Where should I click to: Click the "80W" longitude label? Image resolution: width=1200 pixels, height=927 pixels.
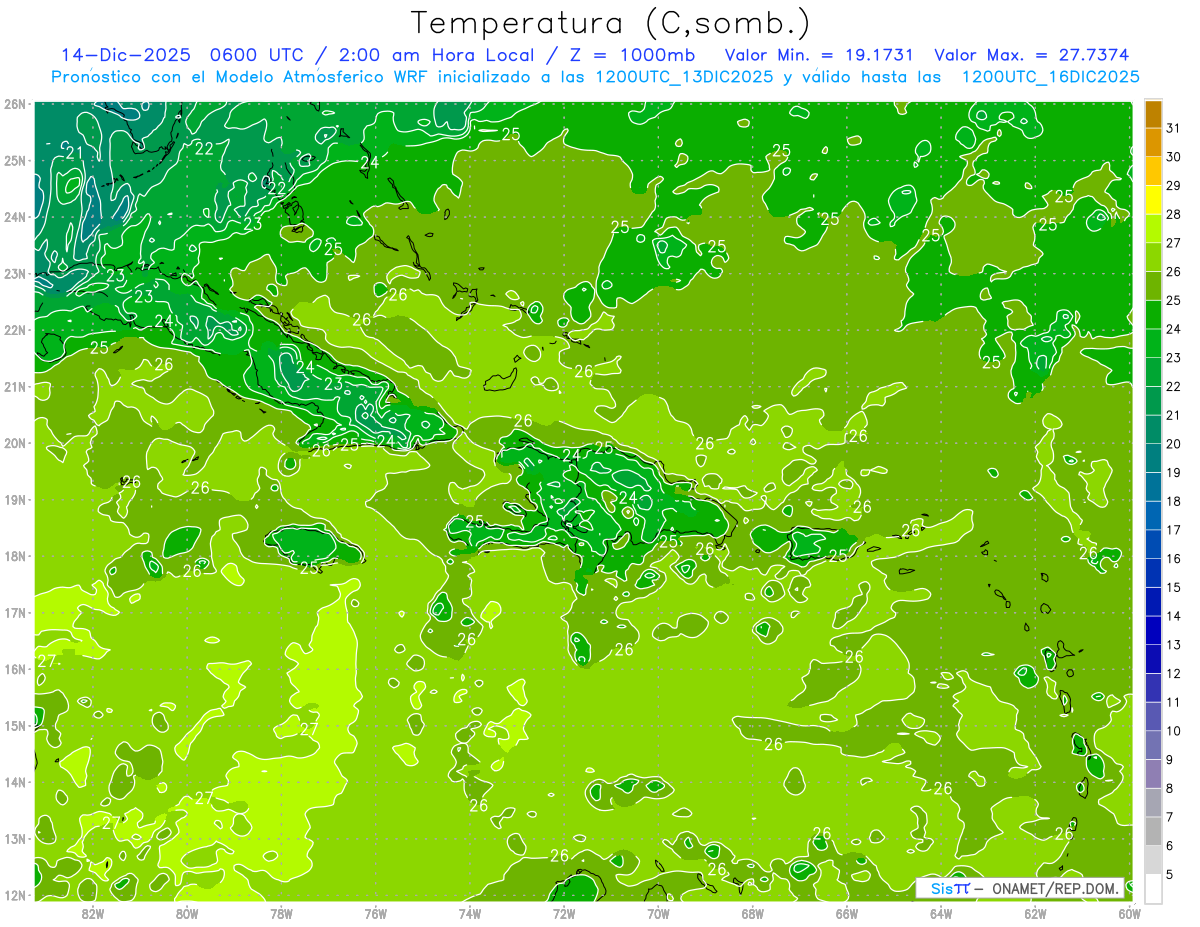pos(187,913)
